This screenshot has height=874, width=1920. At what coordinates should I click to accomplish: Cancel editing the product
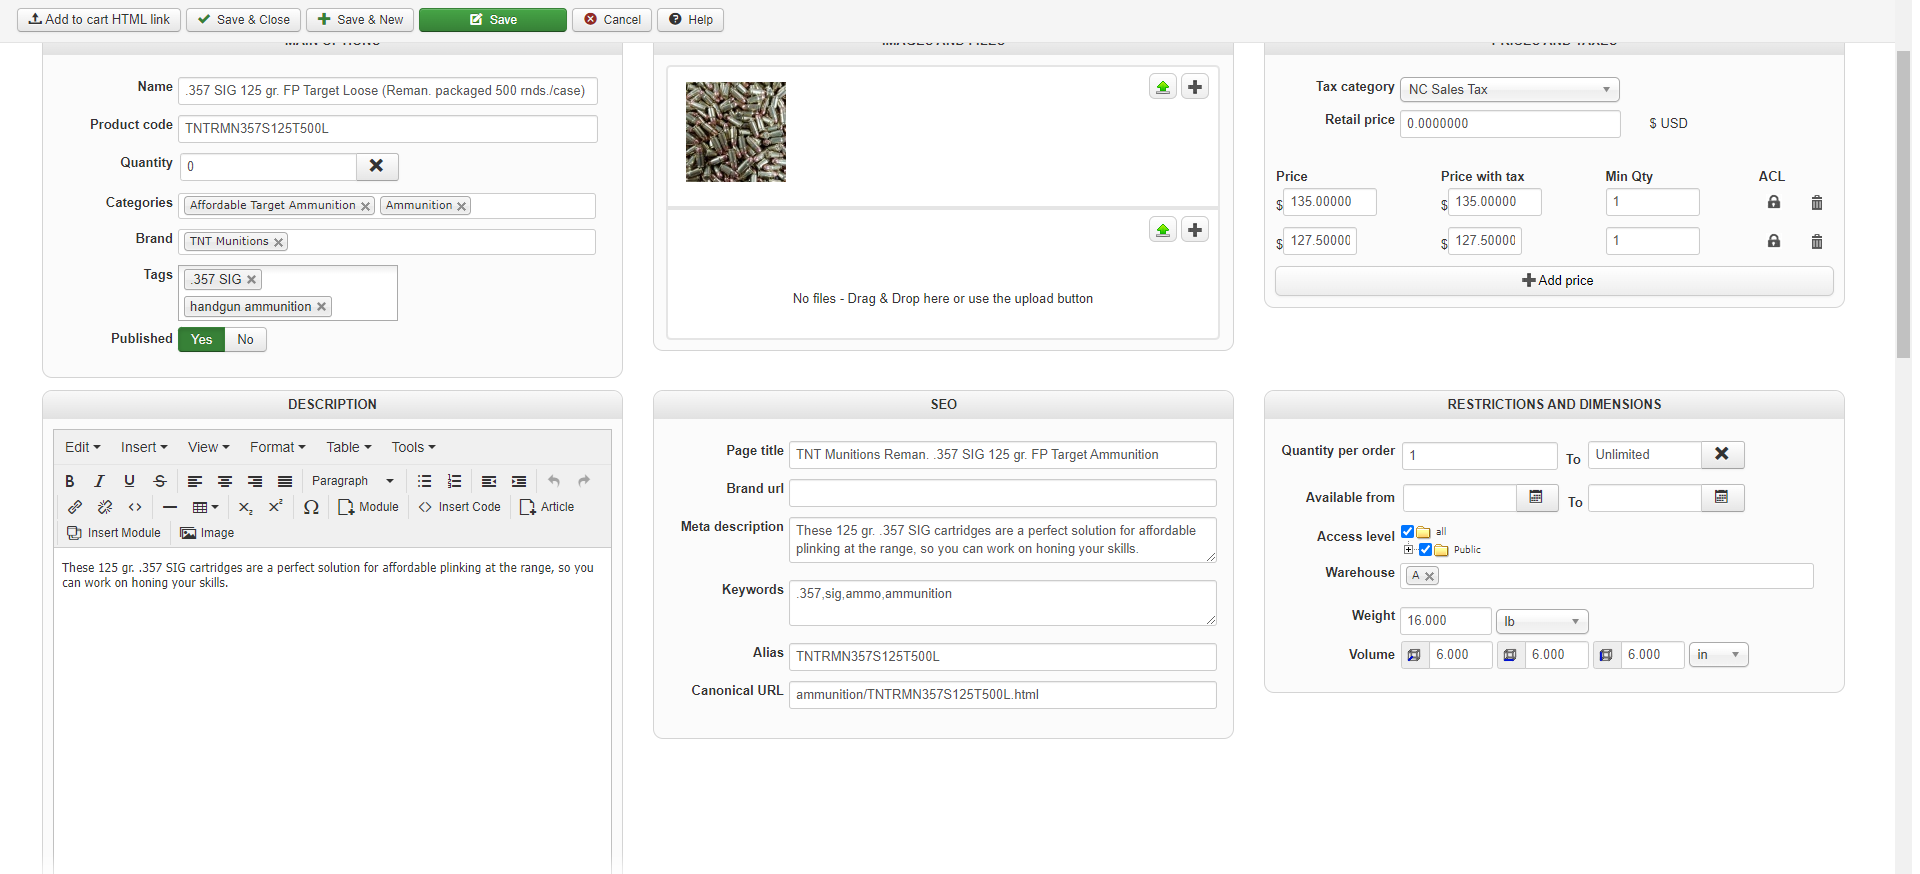point(612,20)
